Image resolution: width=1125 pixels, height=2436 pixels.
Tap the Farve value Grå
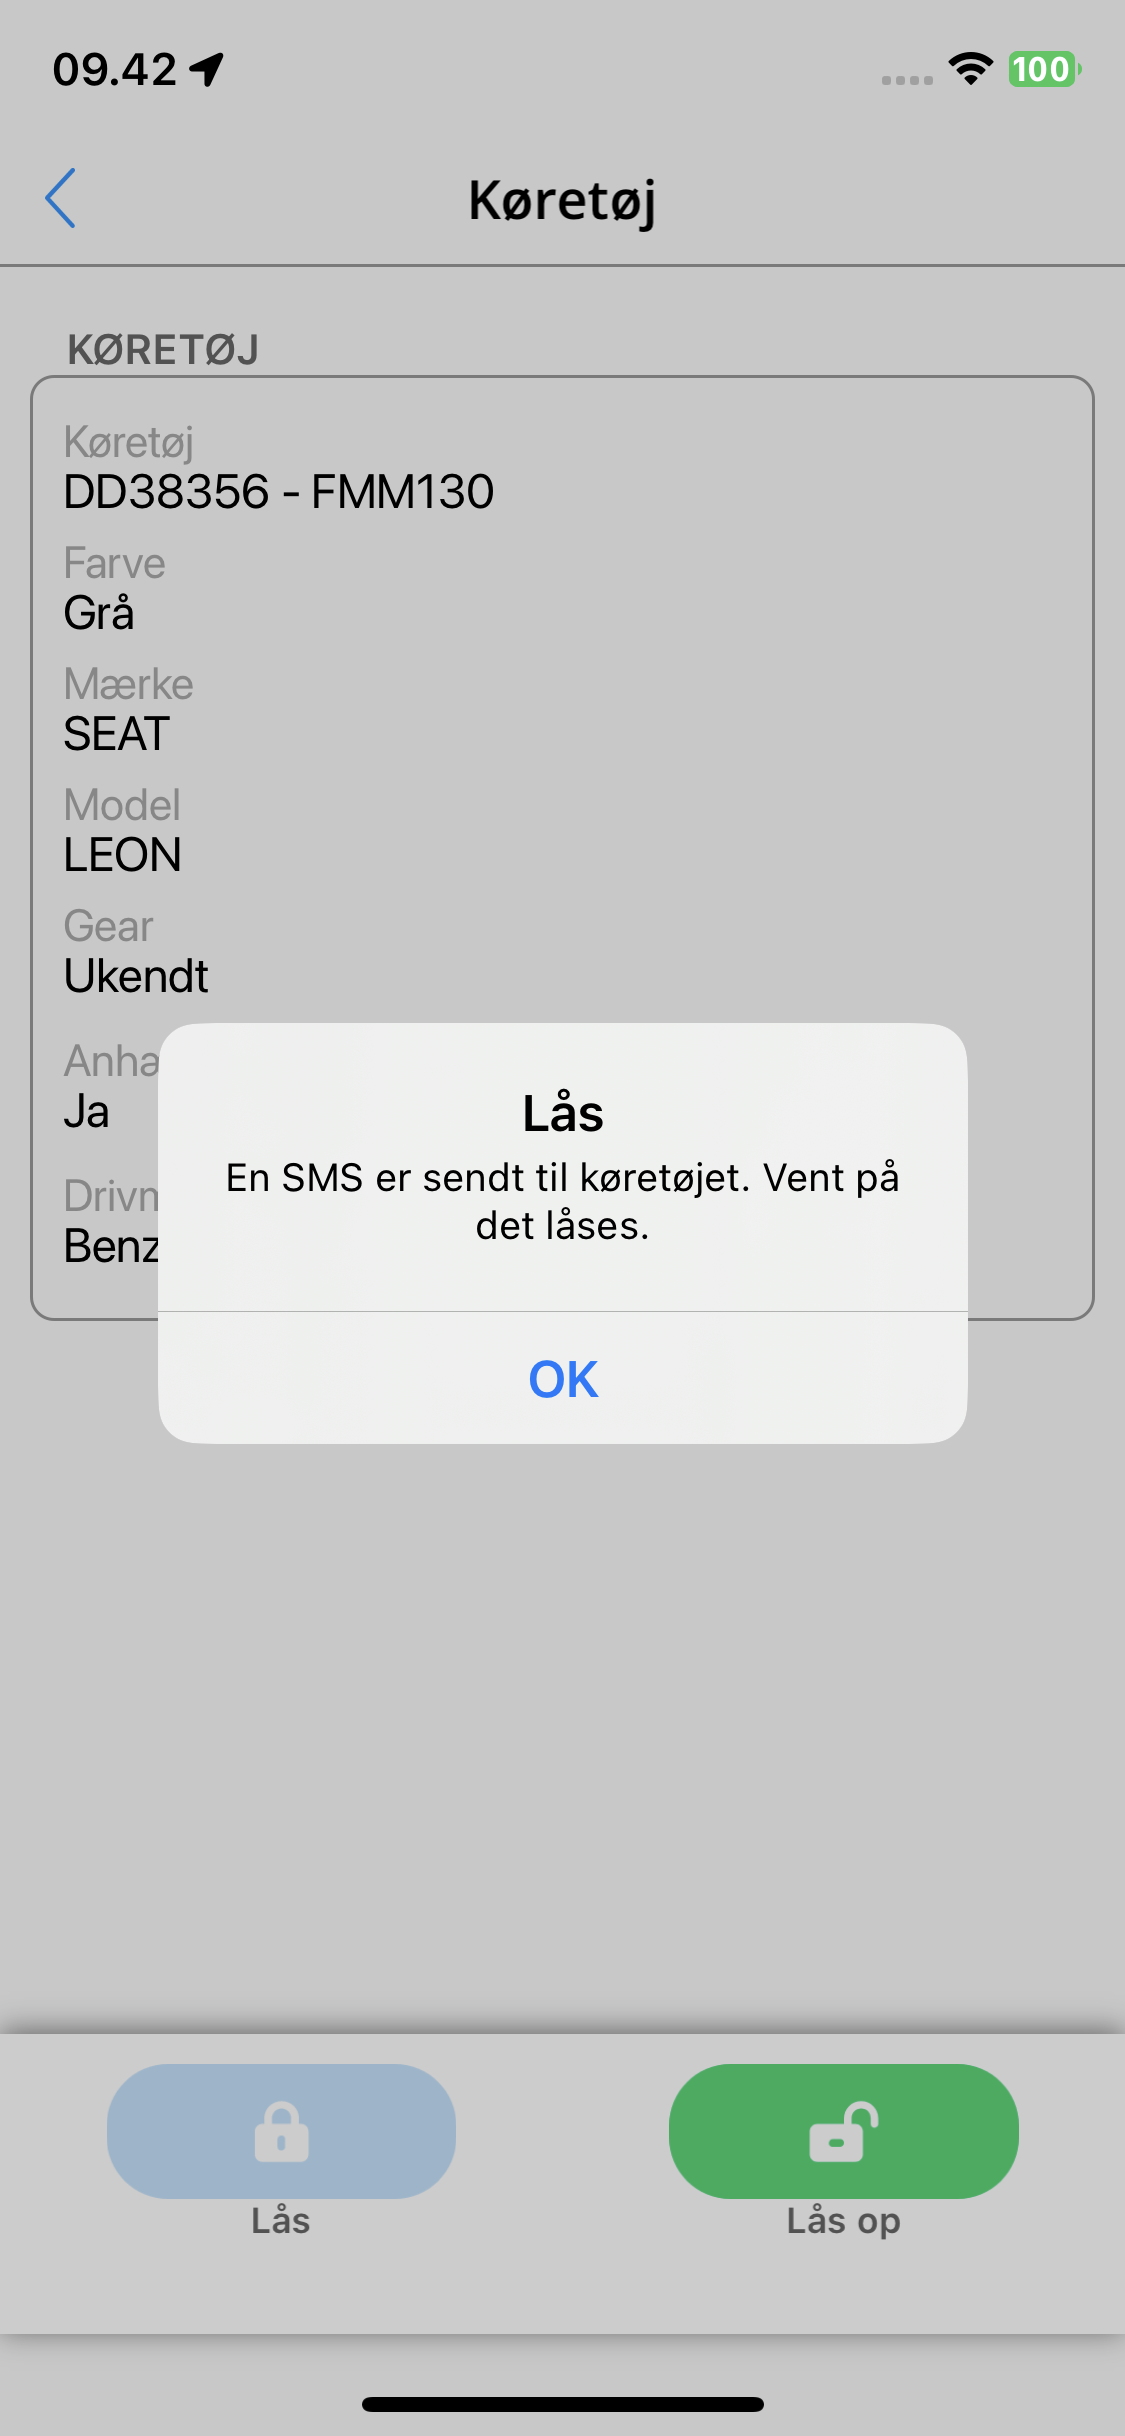coord(99,612)
